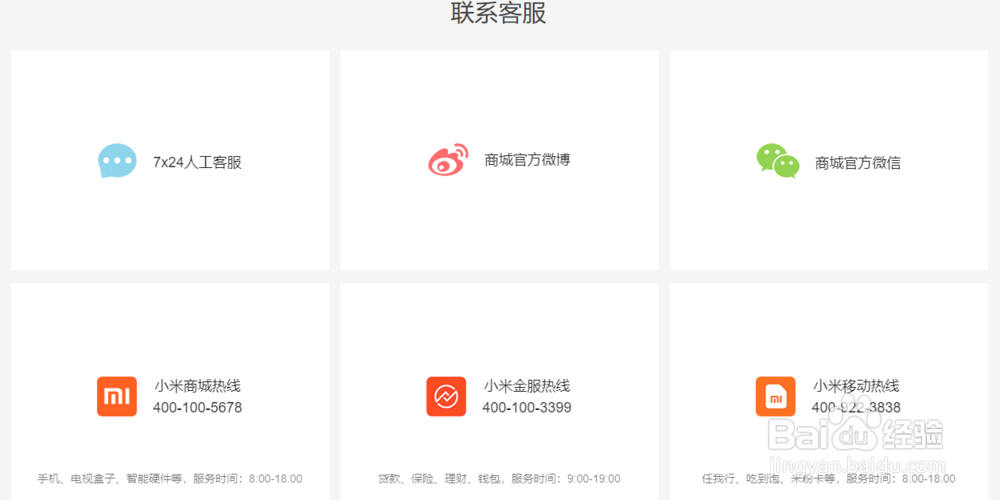Open the Weibo logo icon

click(x=448, y=159)
